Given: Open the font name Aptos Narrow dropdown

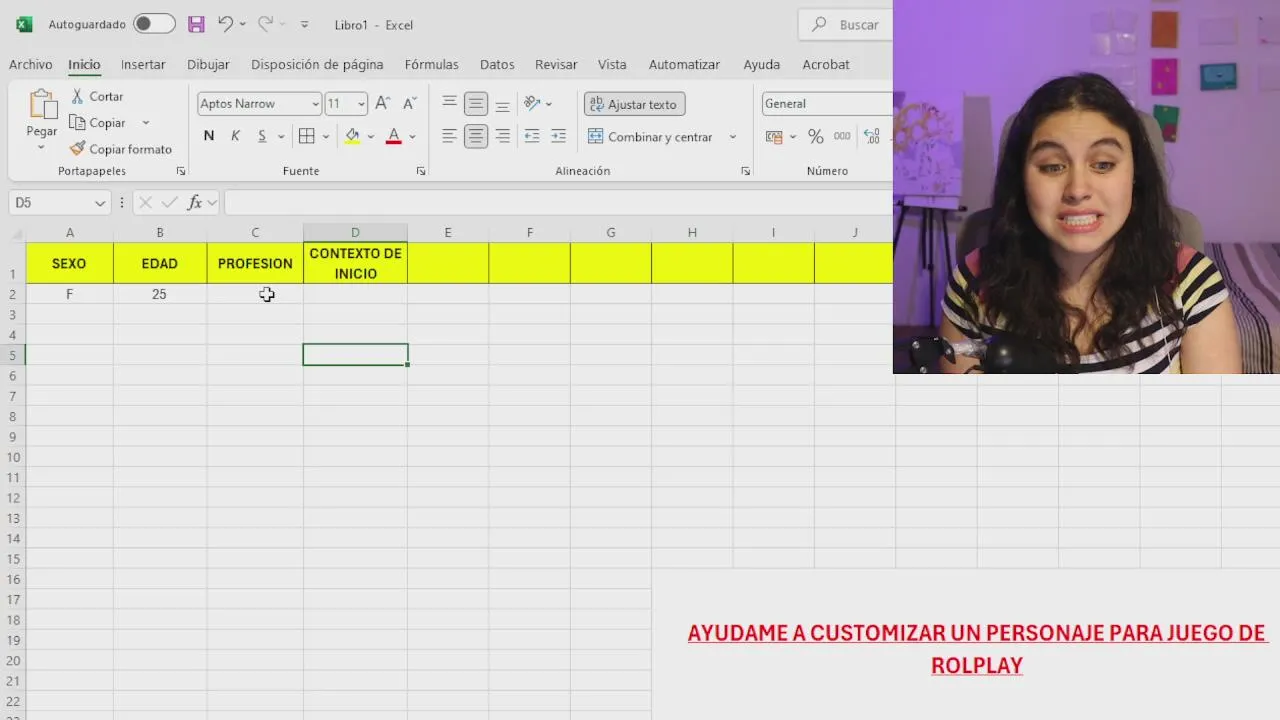Looking at the screenshot, I should (x=315, y=104).
